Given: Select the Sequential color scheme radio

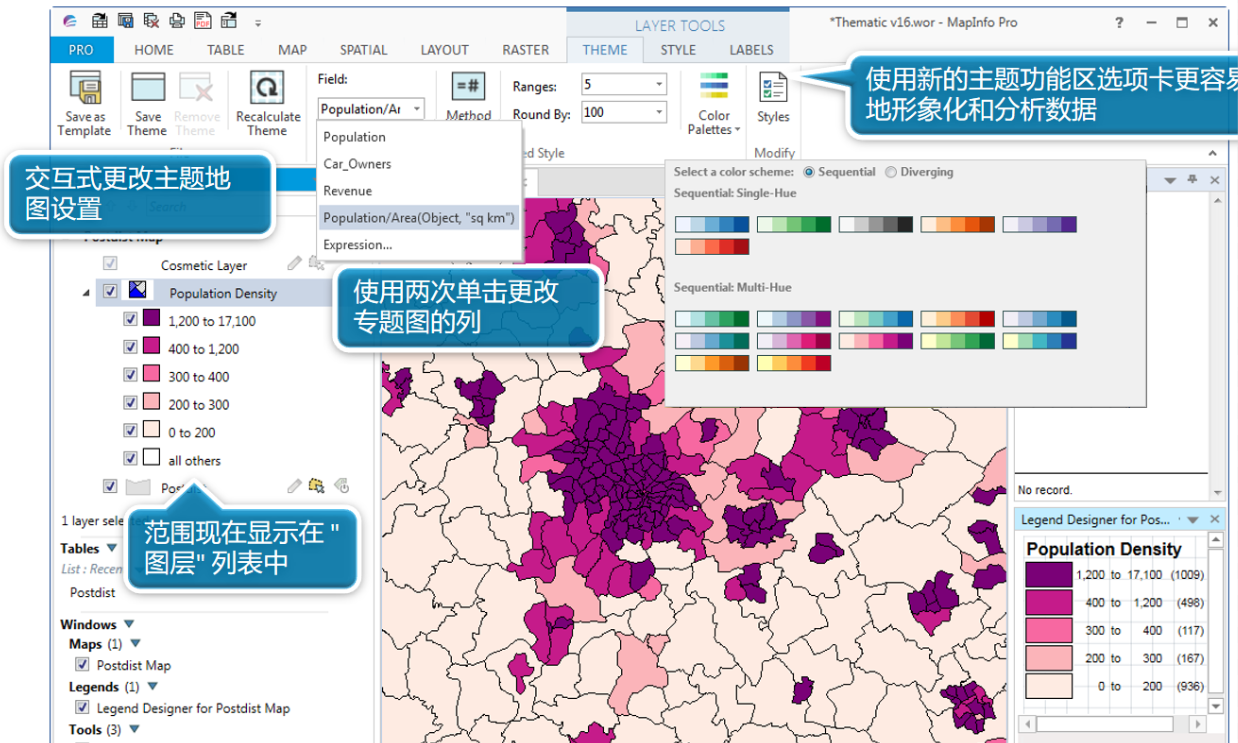Looking at the screenshot, I should click(x=809, y=172).
